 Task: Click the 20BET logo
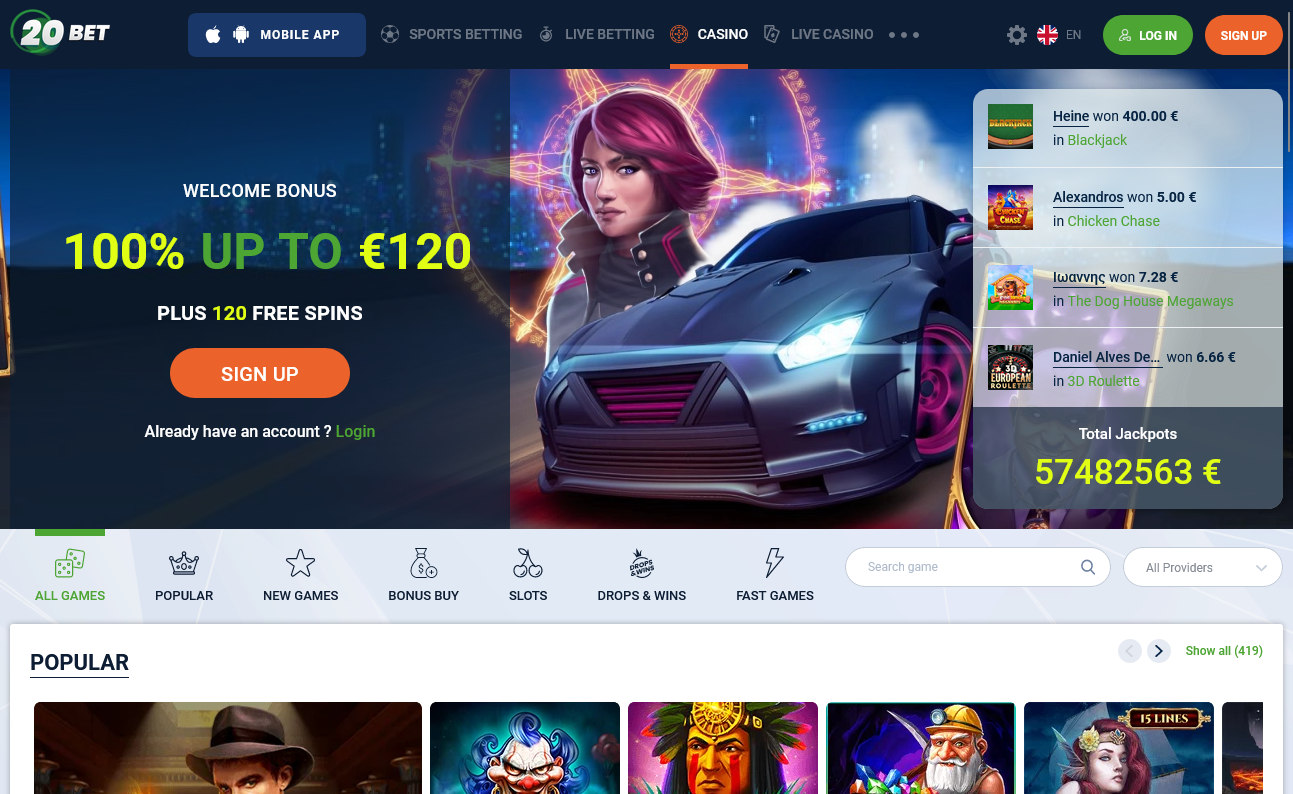click(61, 33)
